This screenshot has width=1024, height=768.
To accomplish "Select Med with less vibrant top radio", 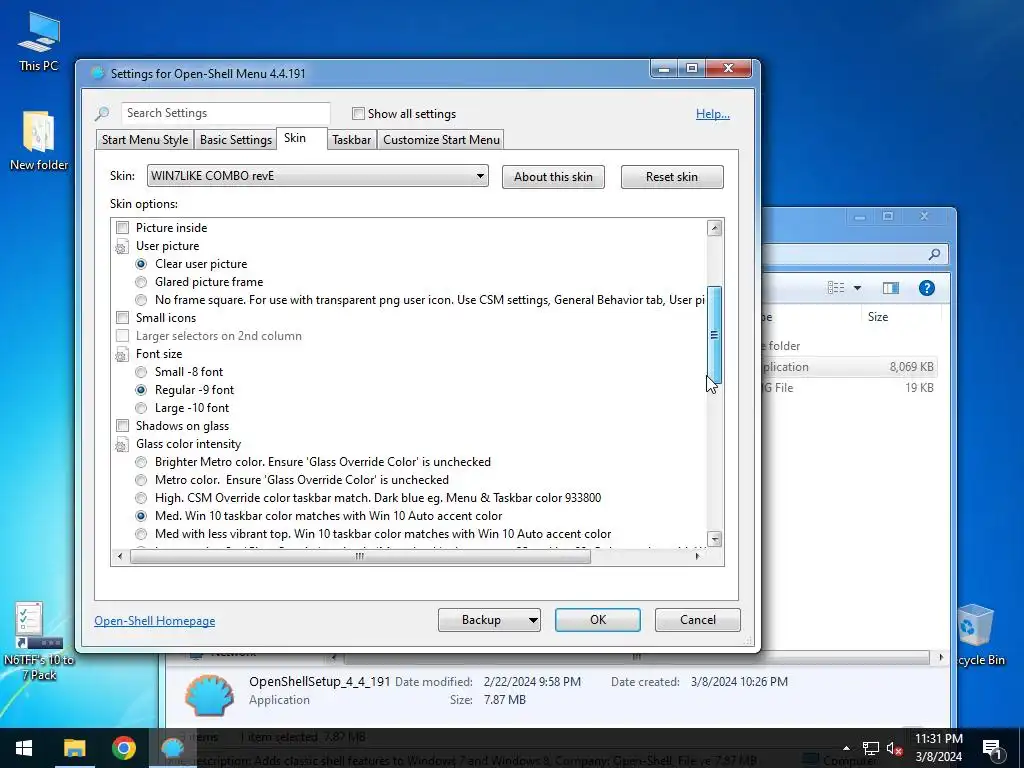I will (141, 534).
